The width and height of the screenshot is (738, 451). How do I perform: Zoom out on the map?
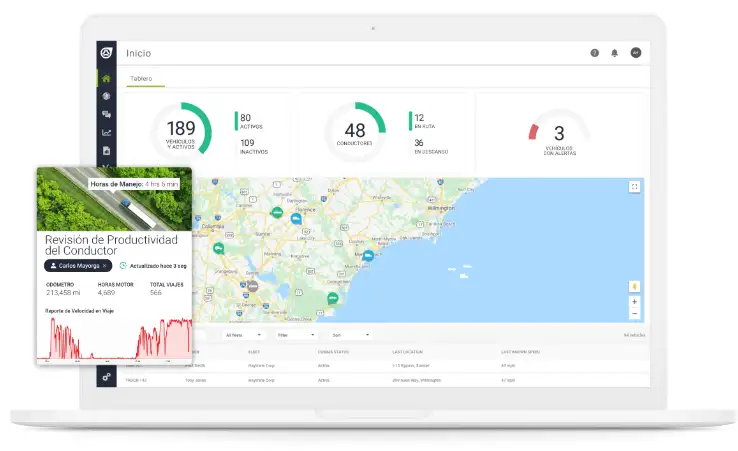(x=634, y=314)
